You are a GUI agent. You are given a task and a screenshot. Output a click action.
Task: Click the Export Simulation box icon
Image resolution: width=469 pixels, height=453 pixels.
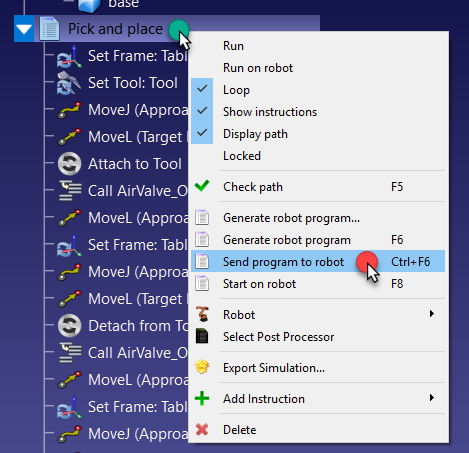point(202,367)
